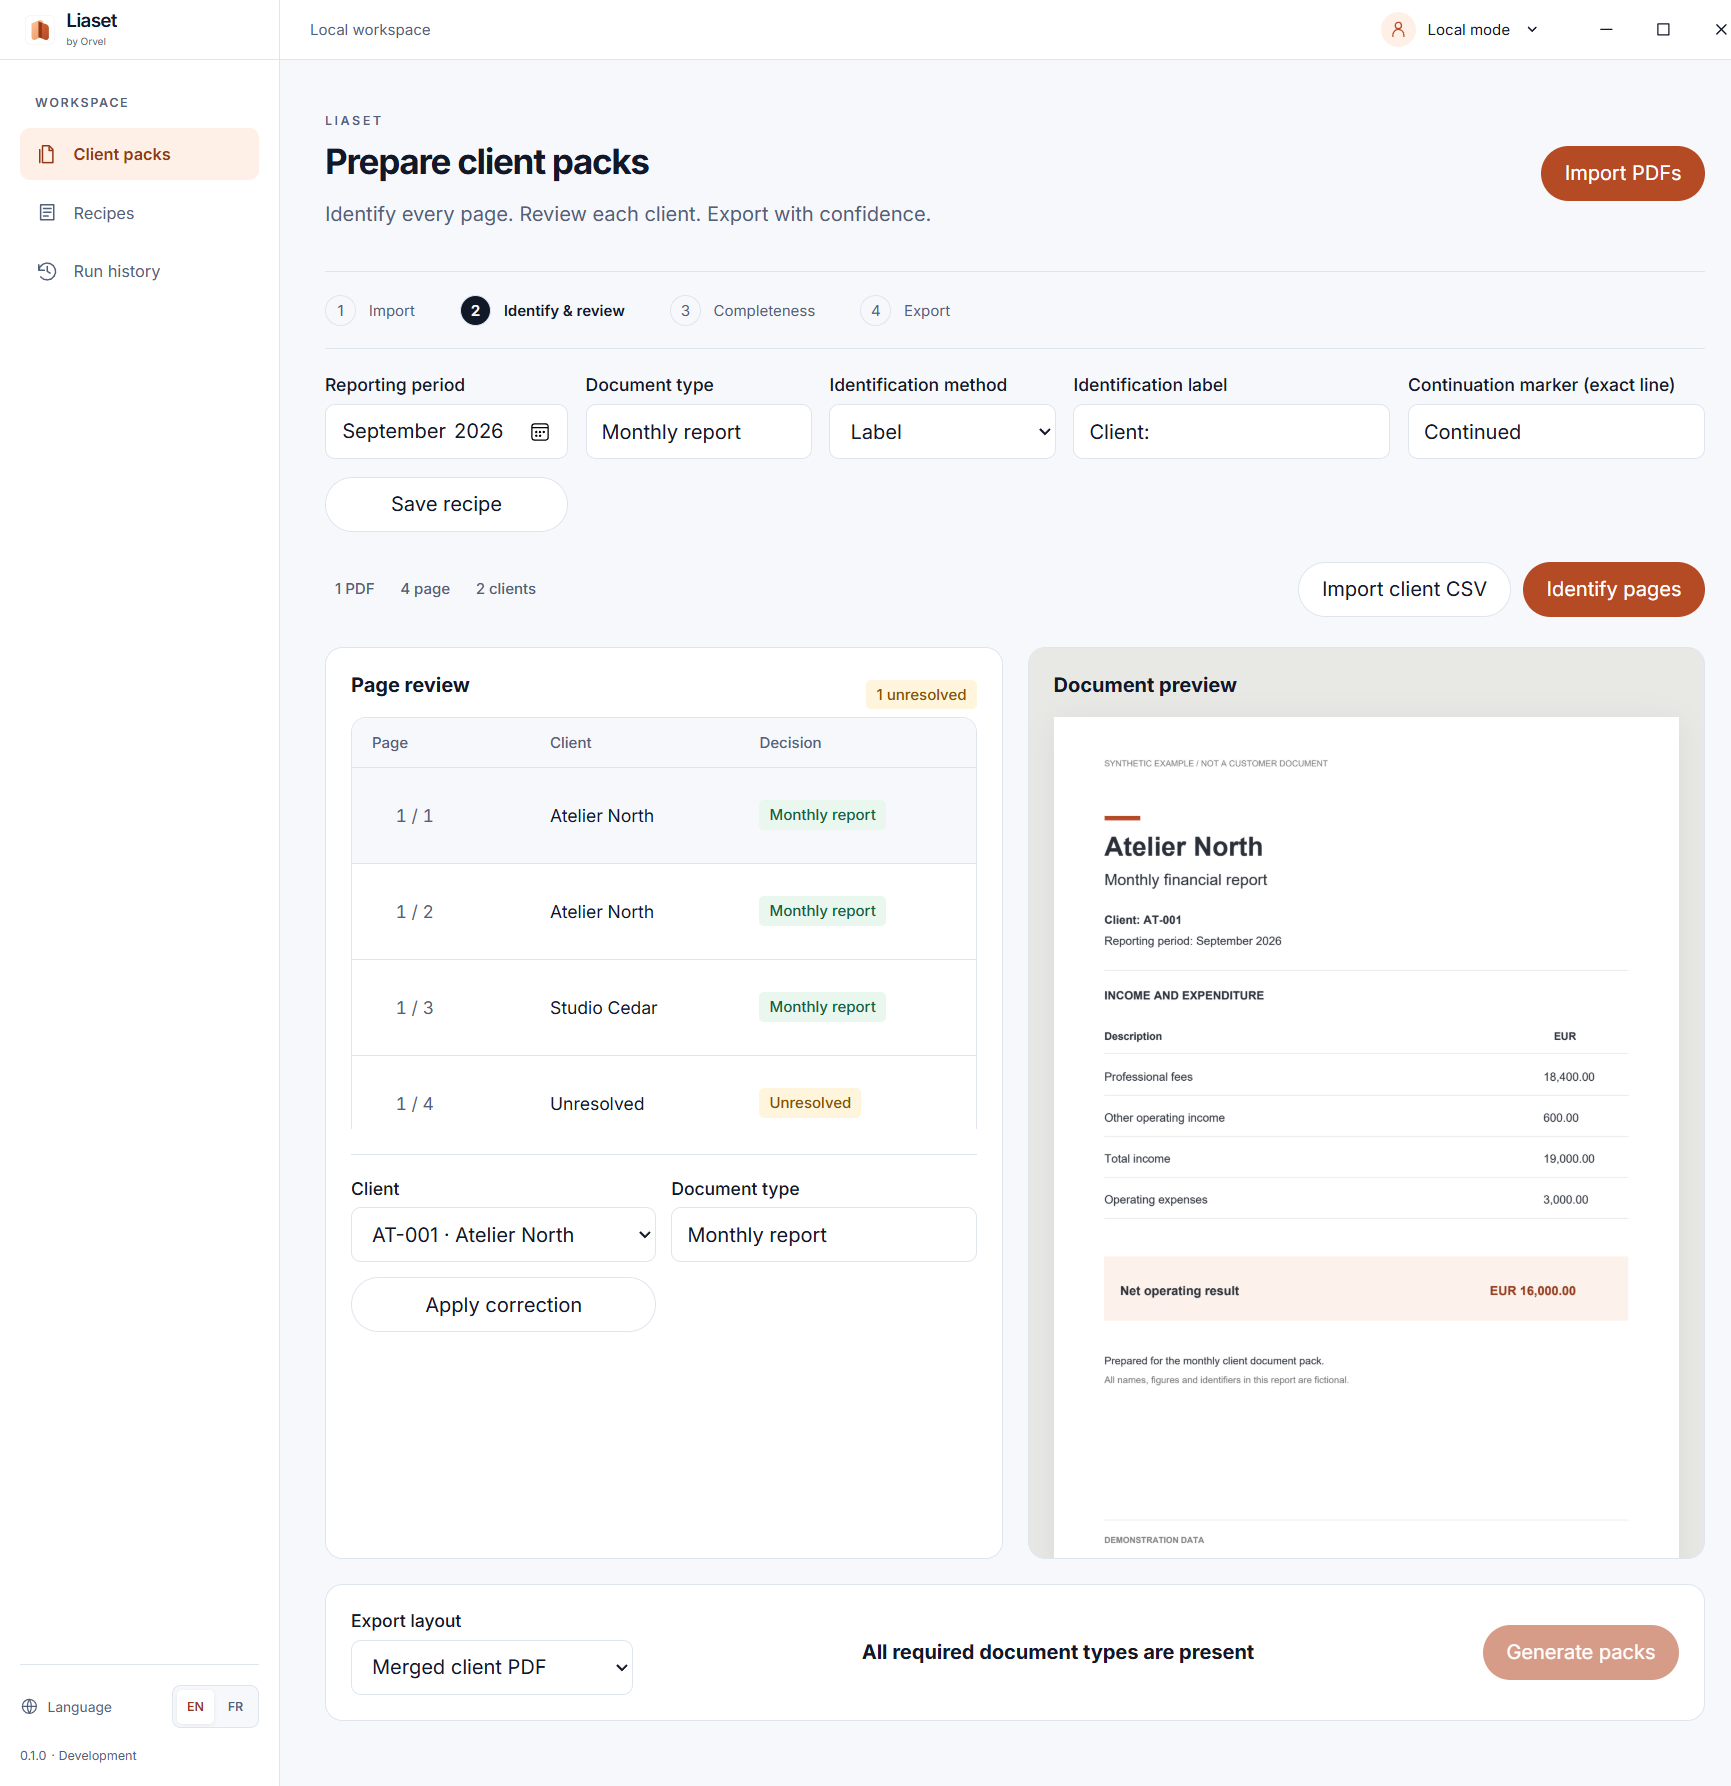Click the 2 clients summary text
This screenshot has height=1786, width=1731.
click(506, 589)
